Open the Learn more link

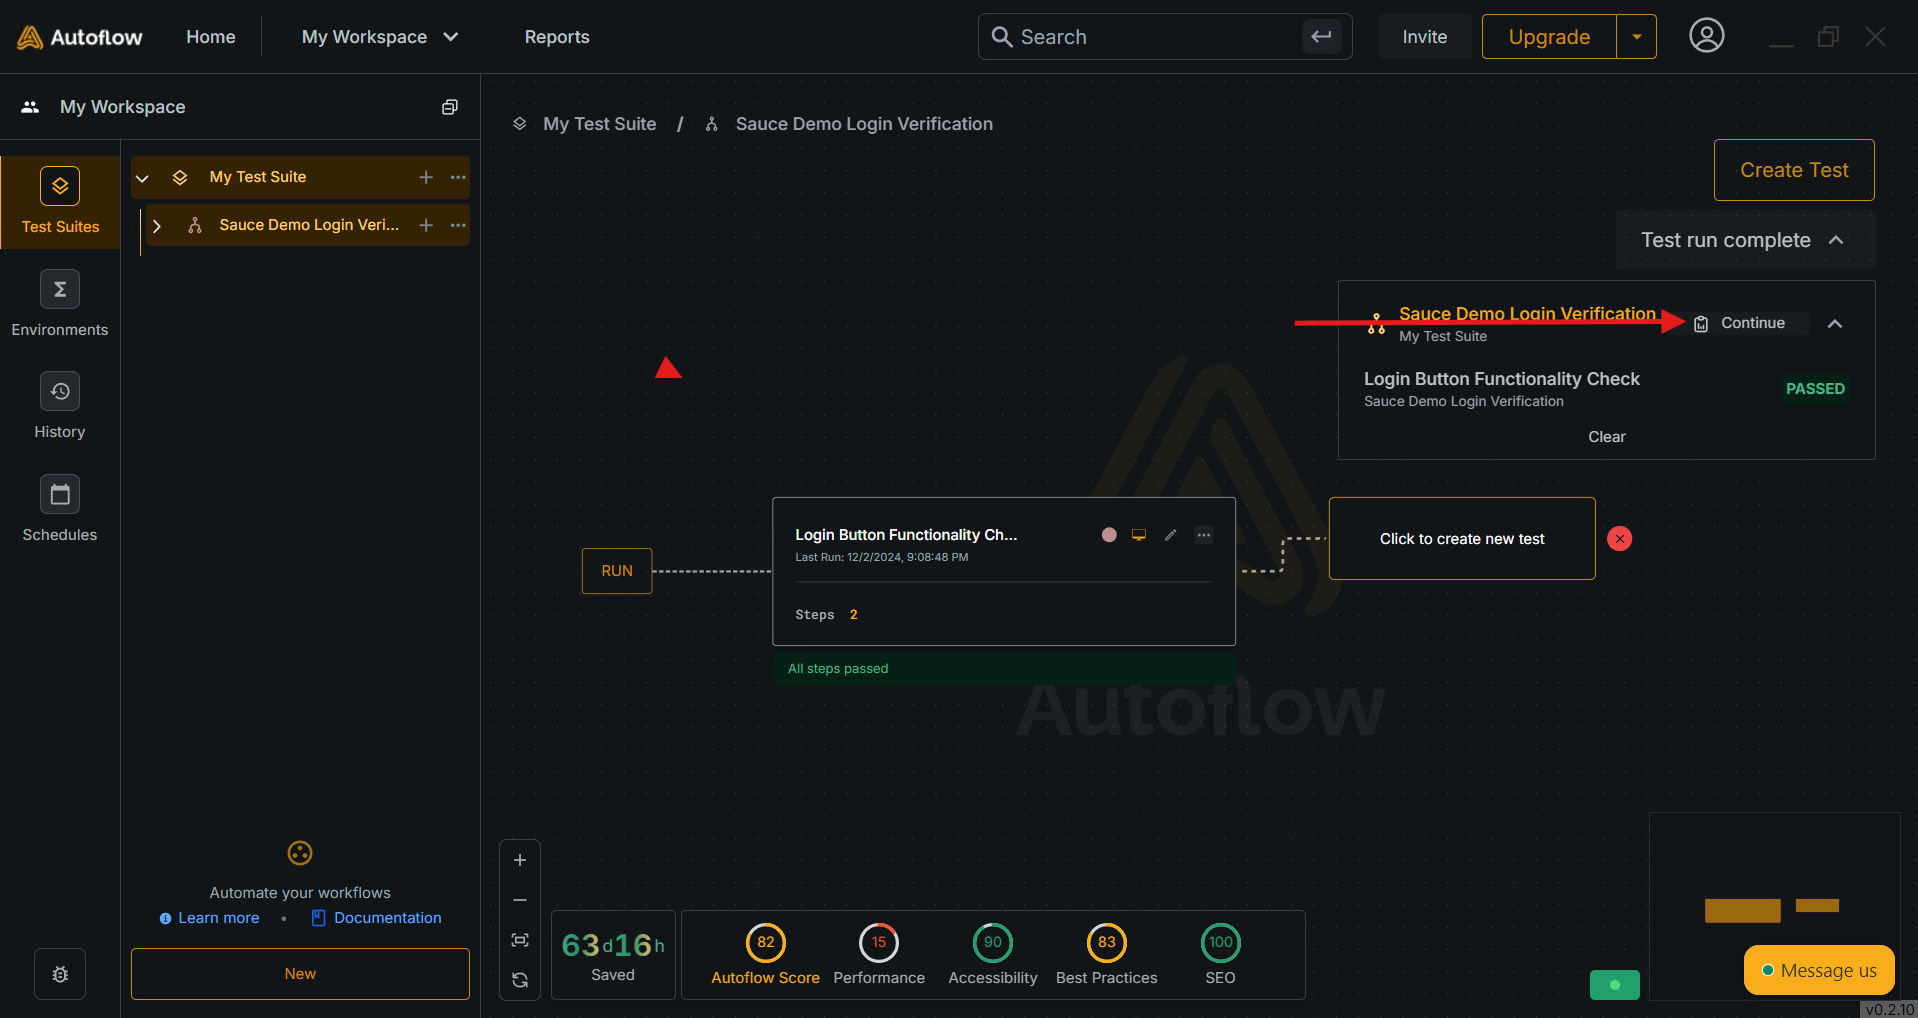(218, 918)
